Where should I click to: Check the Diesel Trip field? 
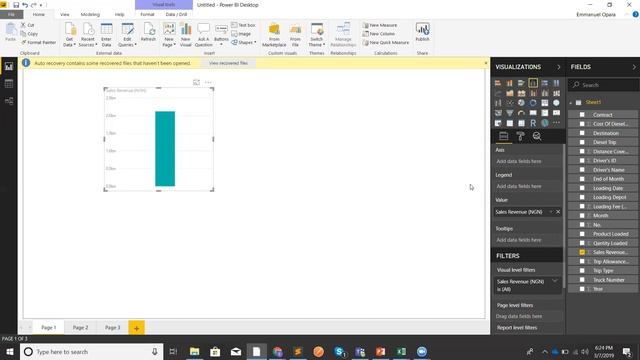point(582,142)
